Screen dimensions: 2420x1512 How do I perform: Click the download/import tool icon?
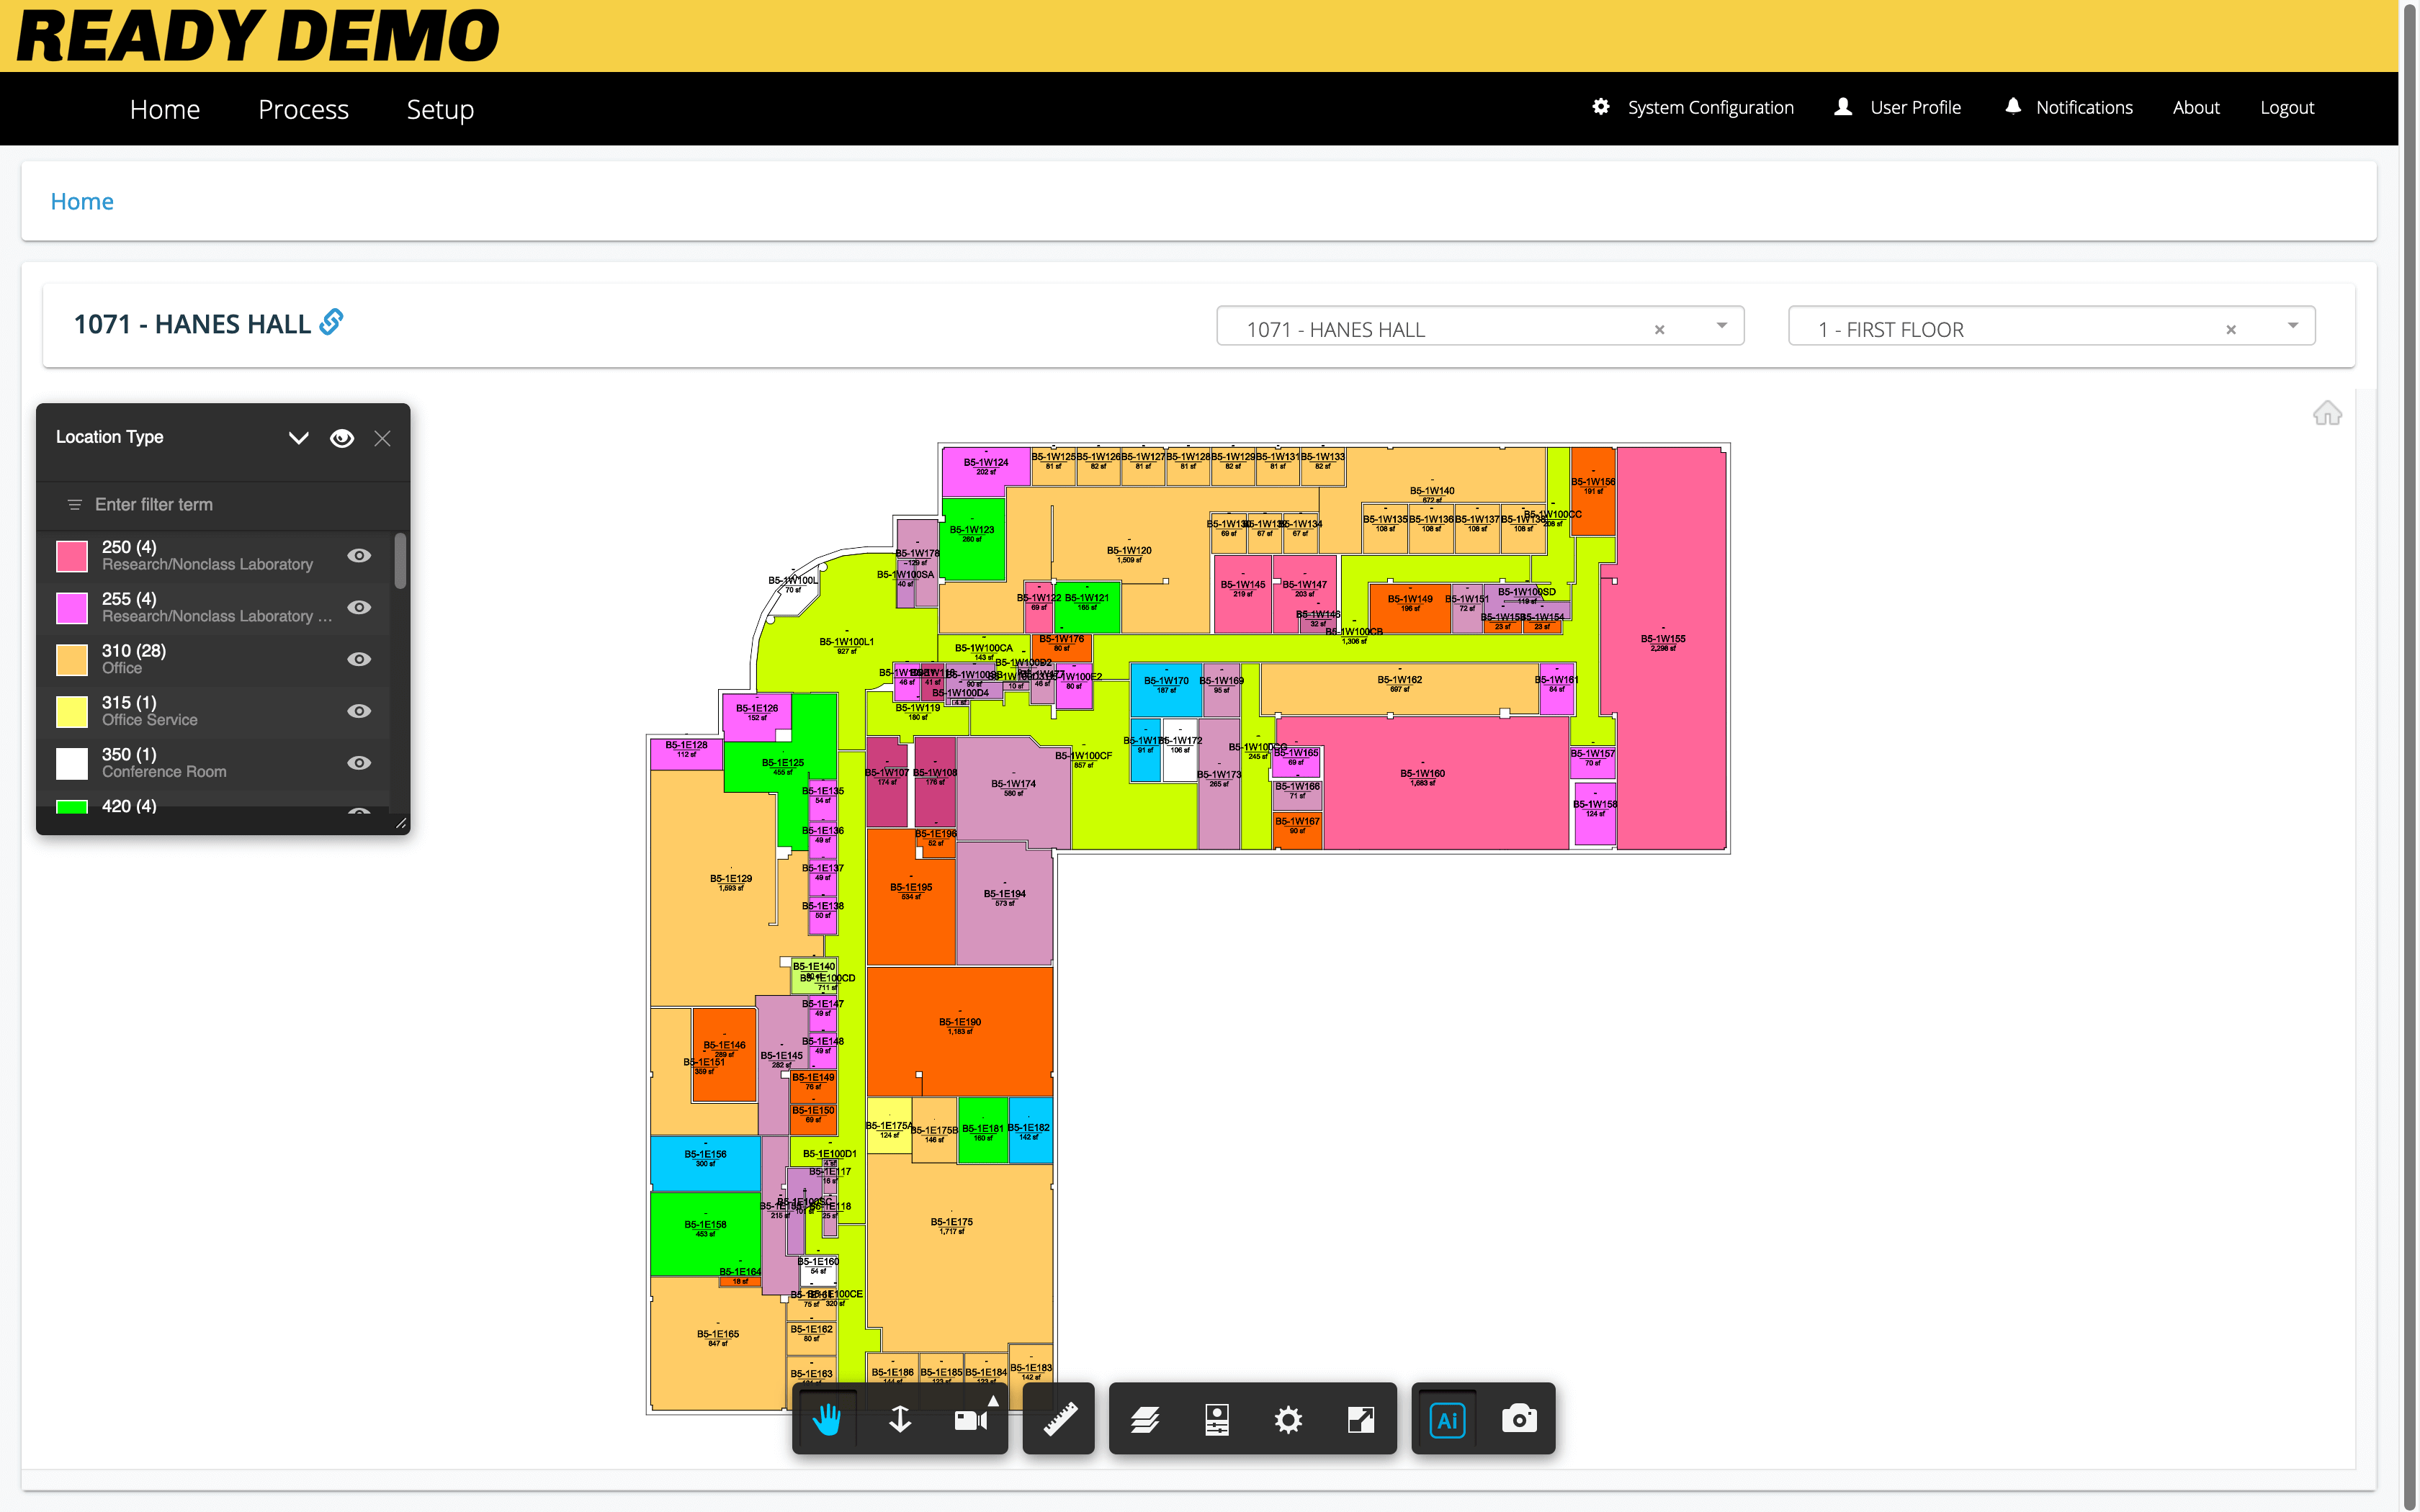coord(899,1418)
